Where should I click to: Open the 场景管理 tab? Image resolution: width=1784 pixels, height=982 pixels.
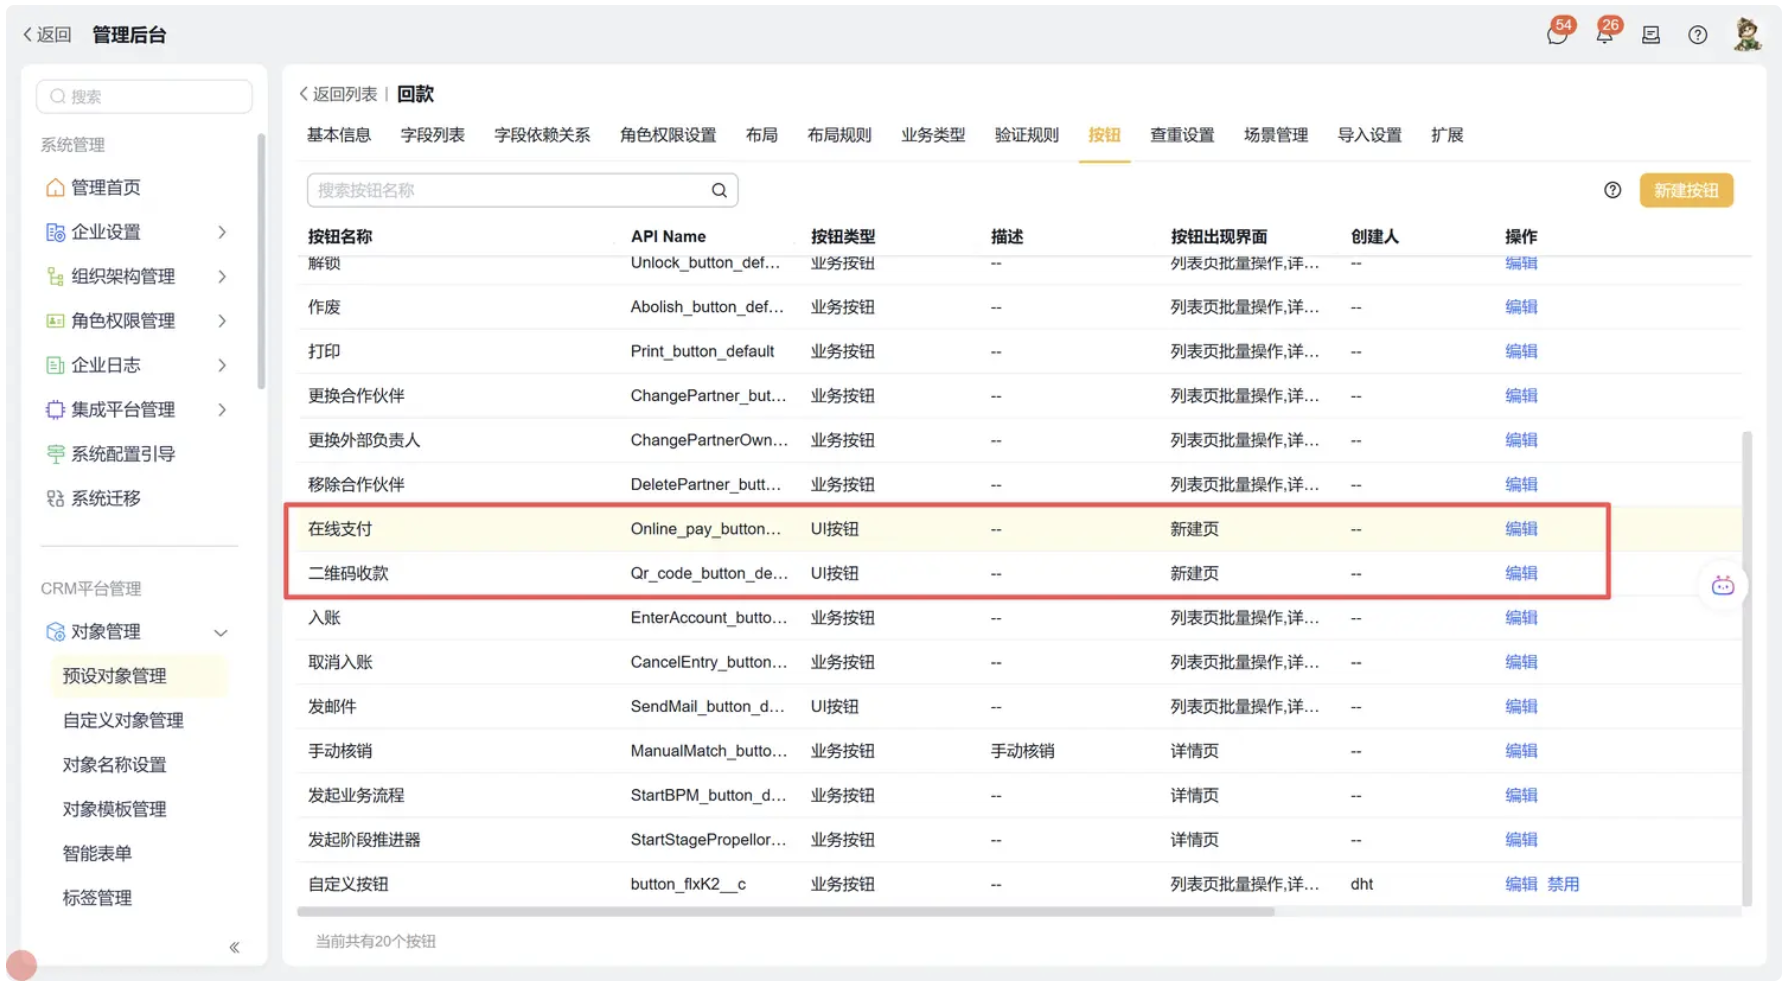[1276, 135]
